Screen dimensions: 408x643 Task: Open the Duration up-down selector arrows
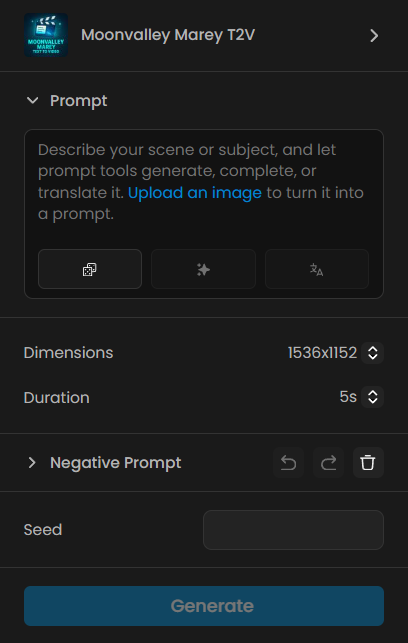pos(372,397)
